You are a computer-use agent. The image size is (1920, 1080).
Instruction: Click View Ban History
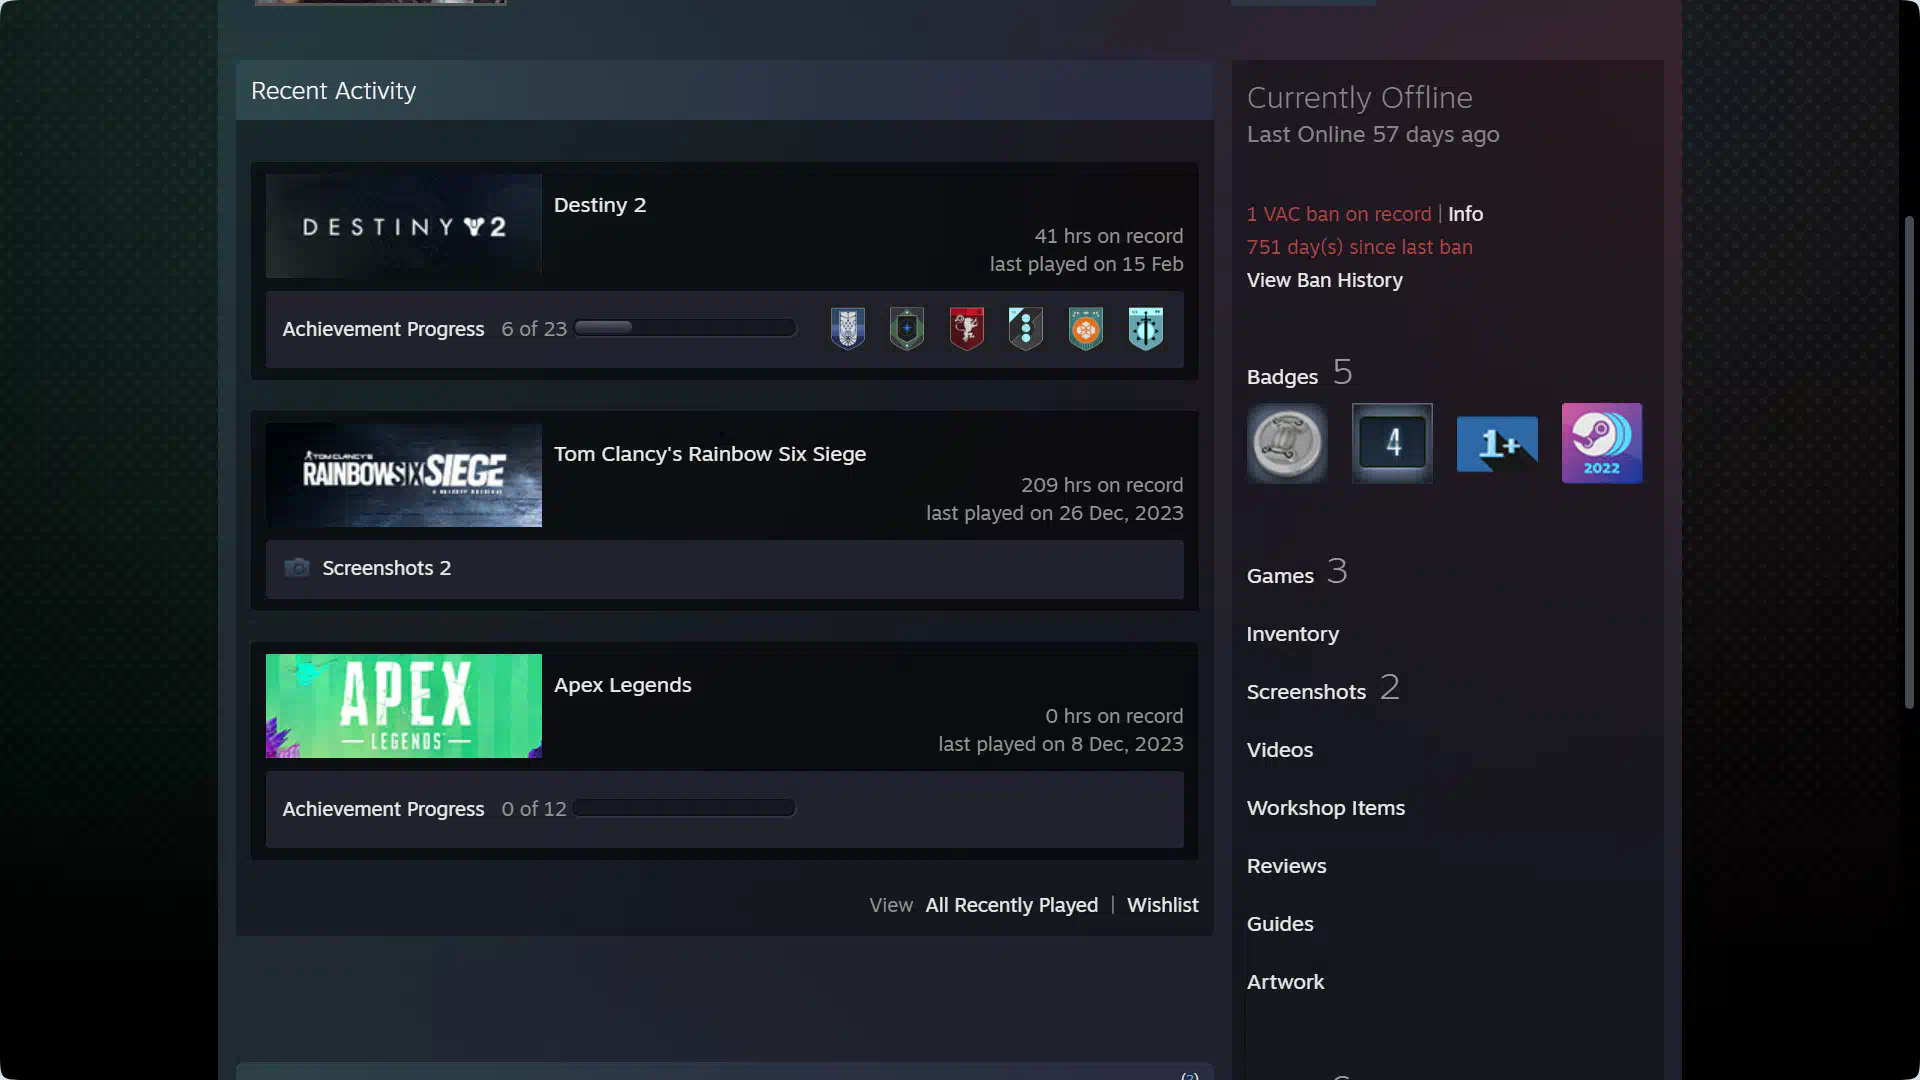1325,280
